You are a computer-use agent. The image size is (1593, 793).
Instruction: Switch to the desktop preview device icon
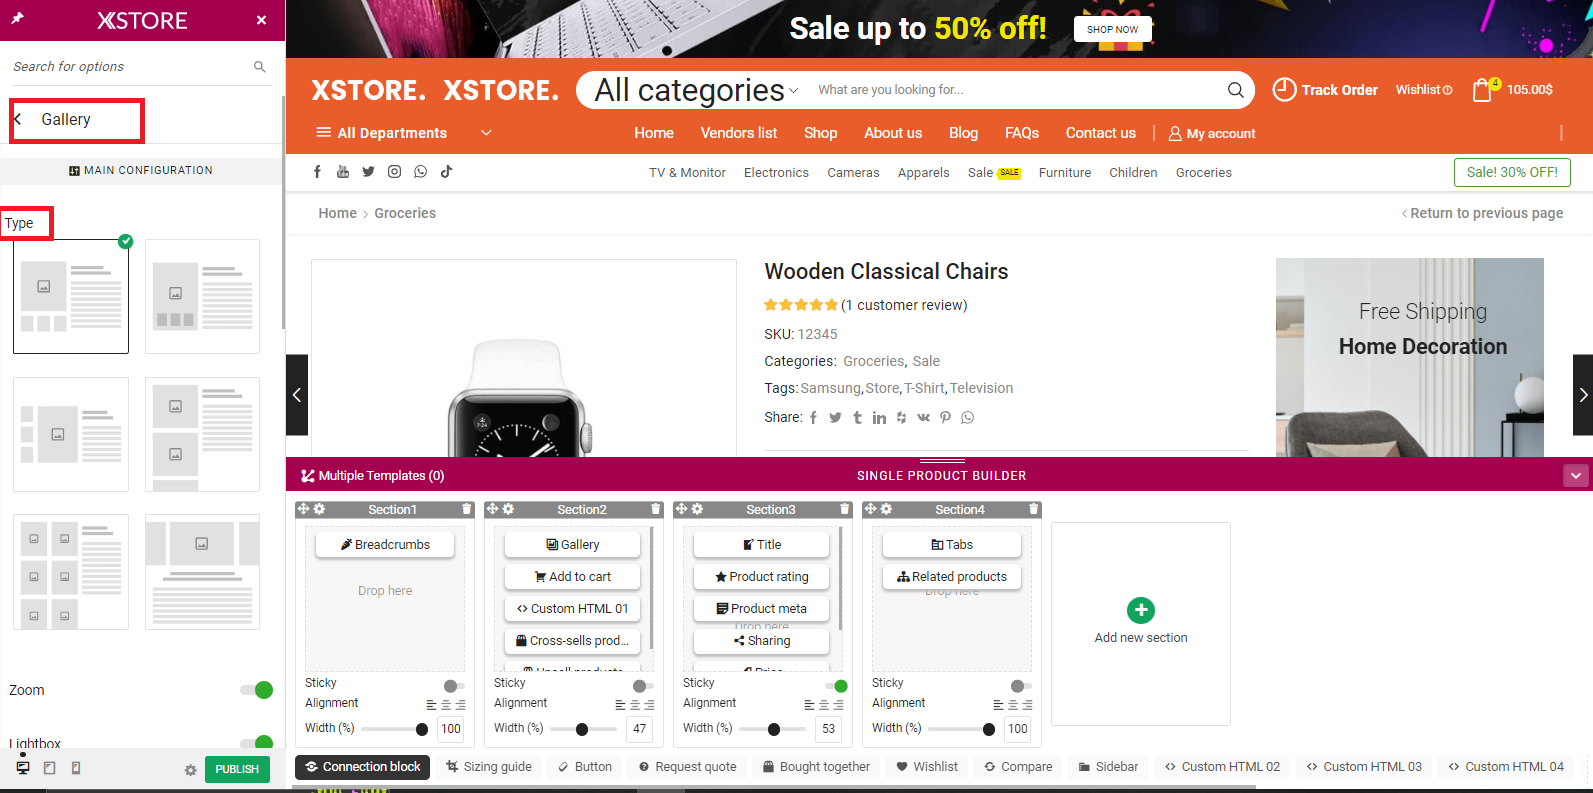coord(23,768)
